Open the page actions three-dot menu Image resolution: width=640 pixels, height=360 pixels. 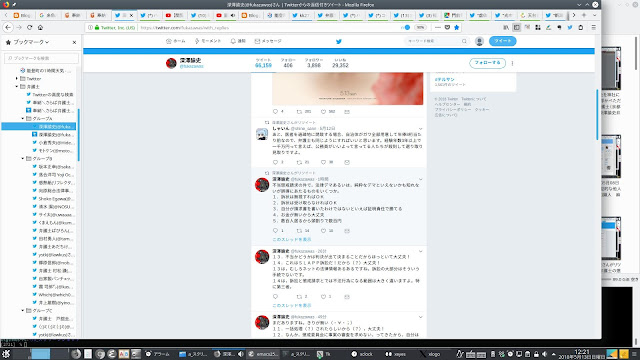point(438,27)
